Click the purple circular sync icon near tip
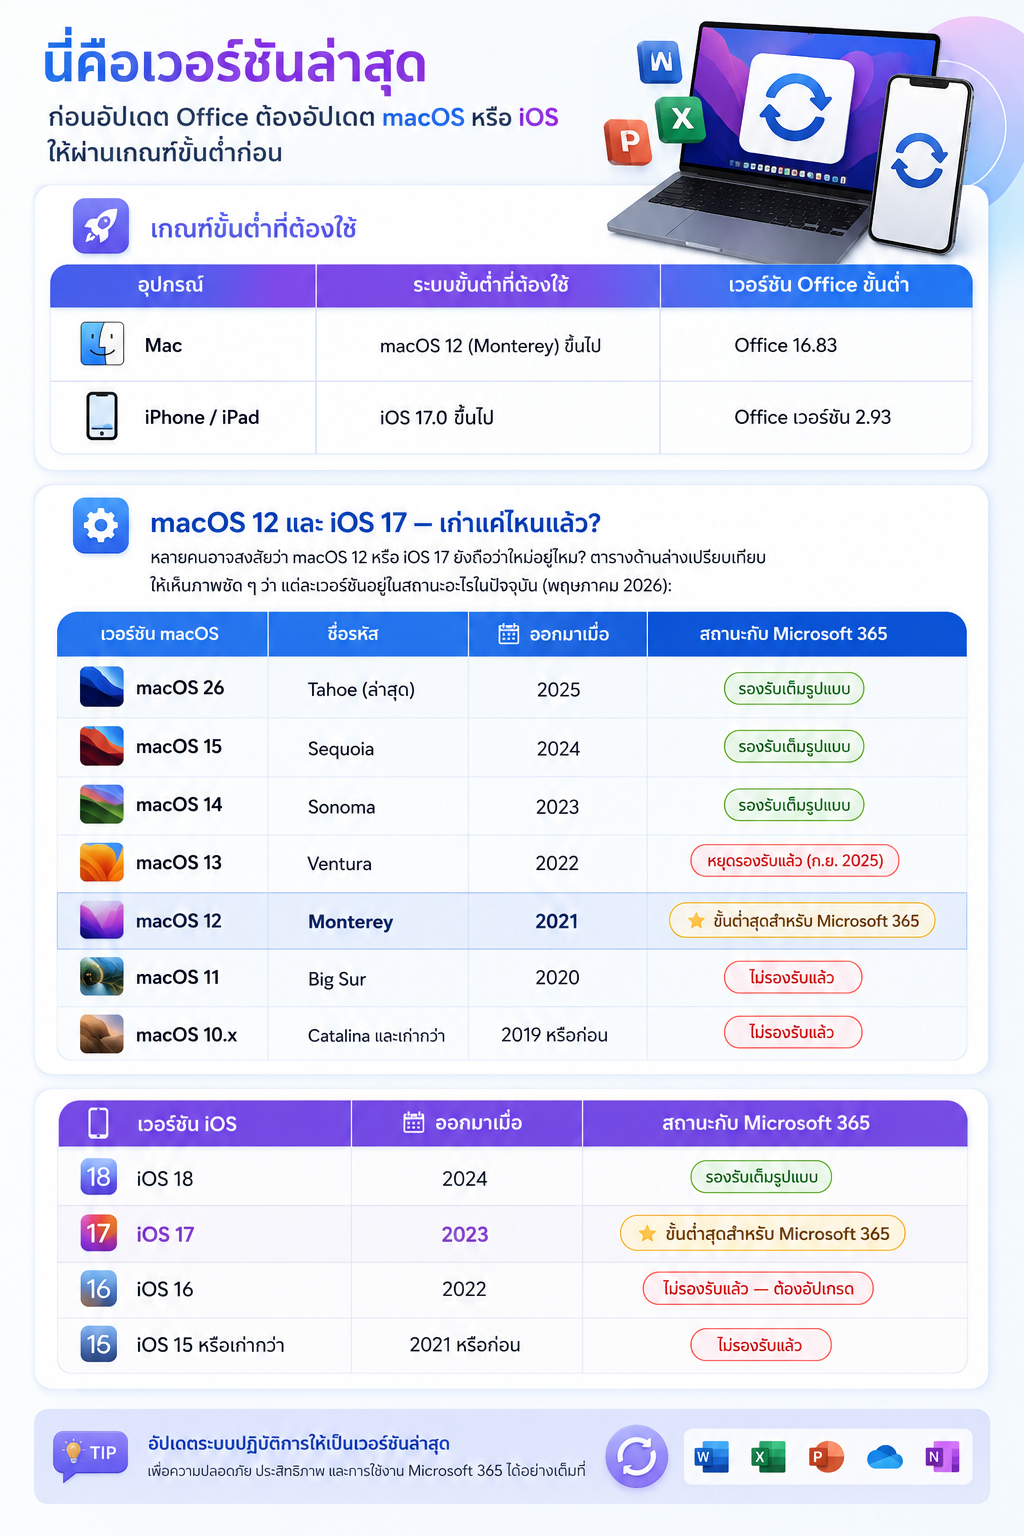 [637, 1456]
